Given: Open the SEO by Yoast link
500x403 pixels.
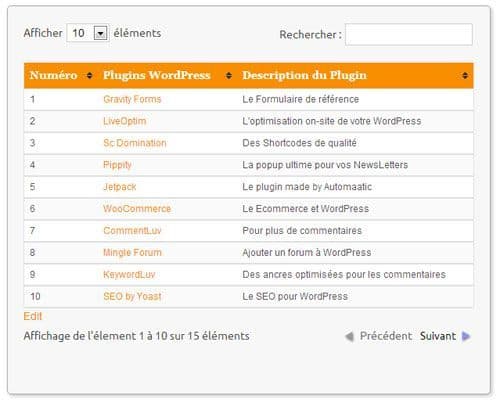Looking at the screenshot, I should 132,296.
